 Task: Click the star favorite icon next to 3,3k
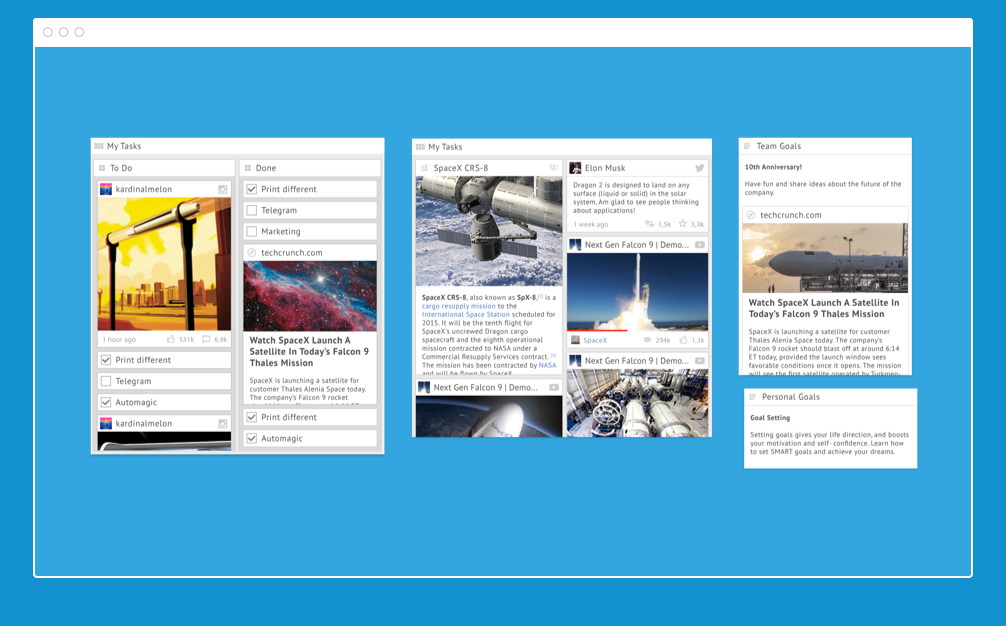click(x=683, y=224)
